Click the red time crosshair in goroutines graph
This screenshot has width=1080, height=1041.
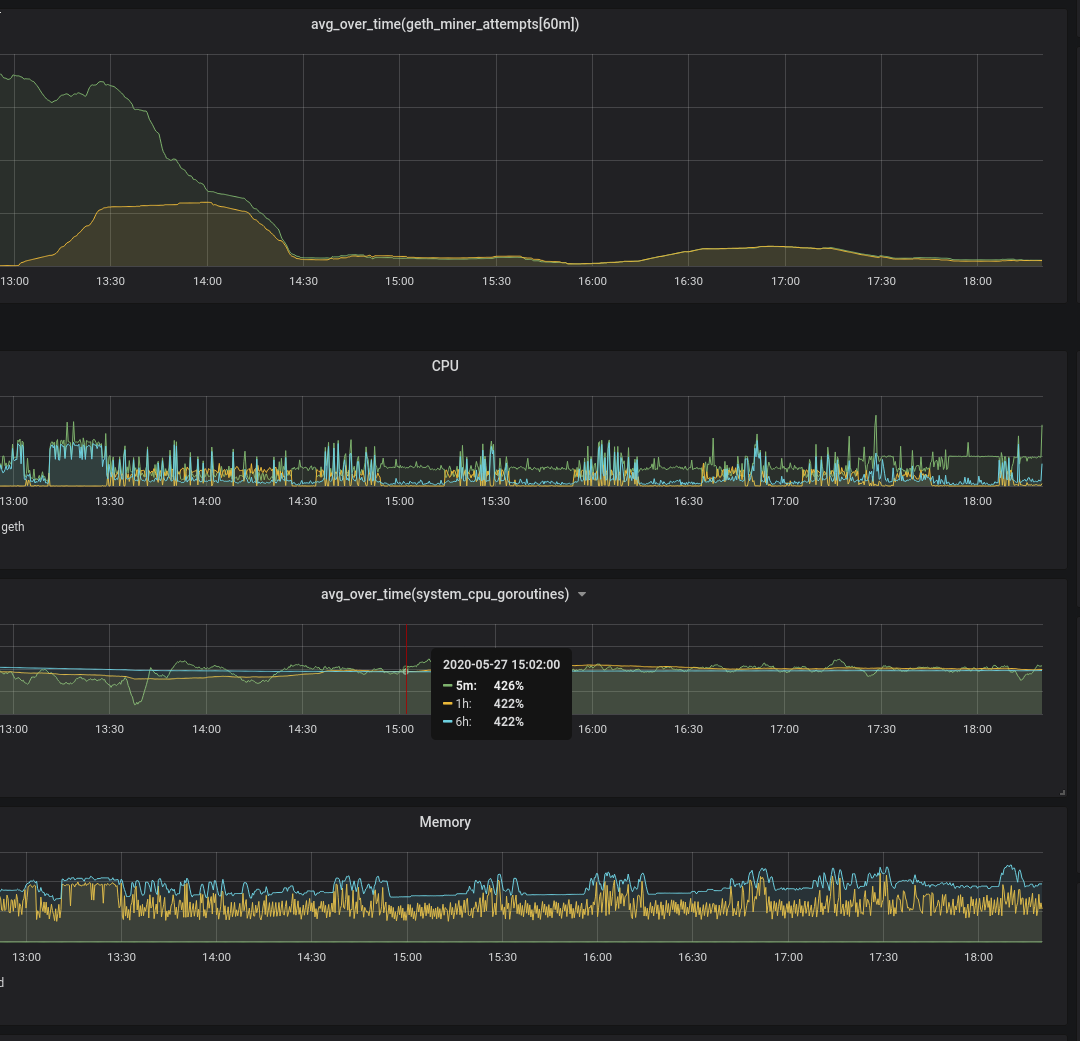pyautogui.click(x=406, y=670)
